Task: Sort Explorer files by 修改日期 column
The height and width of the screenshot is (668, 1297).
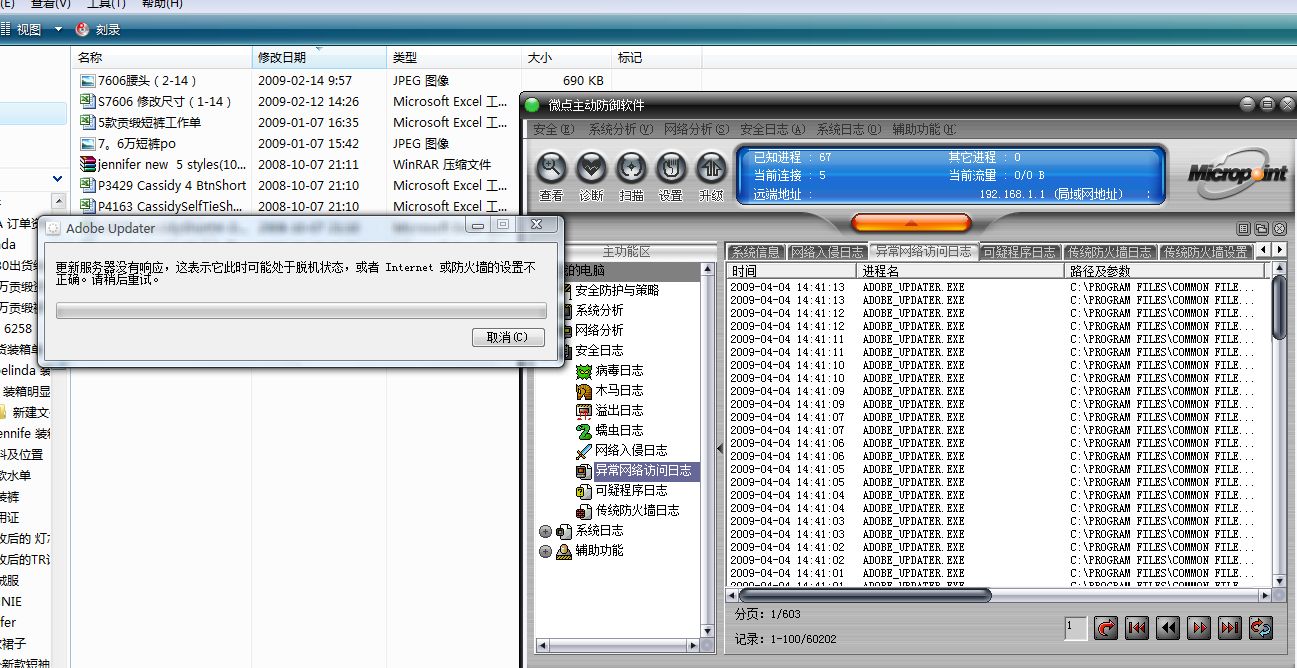Action: (319, 58)
